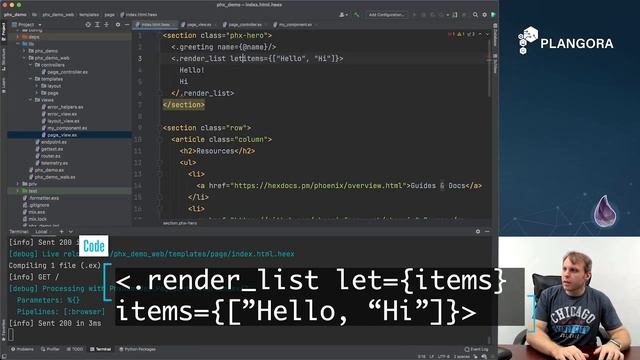Click the Debug bug icon in toolbar
640x360 pixels.
point(424,15)
